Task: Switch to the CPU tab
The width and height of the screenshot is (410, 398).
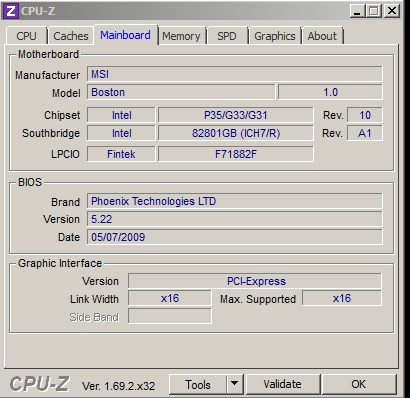Action: (x=26, y=36)
